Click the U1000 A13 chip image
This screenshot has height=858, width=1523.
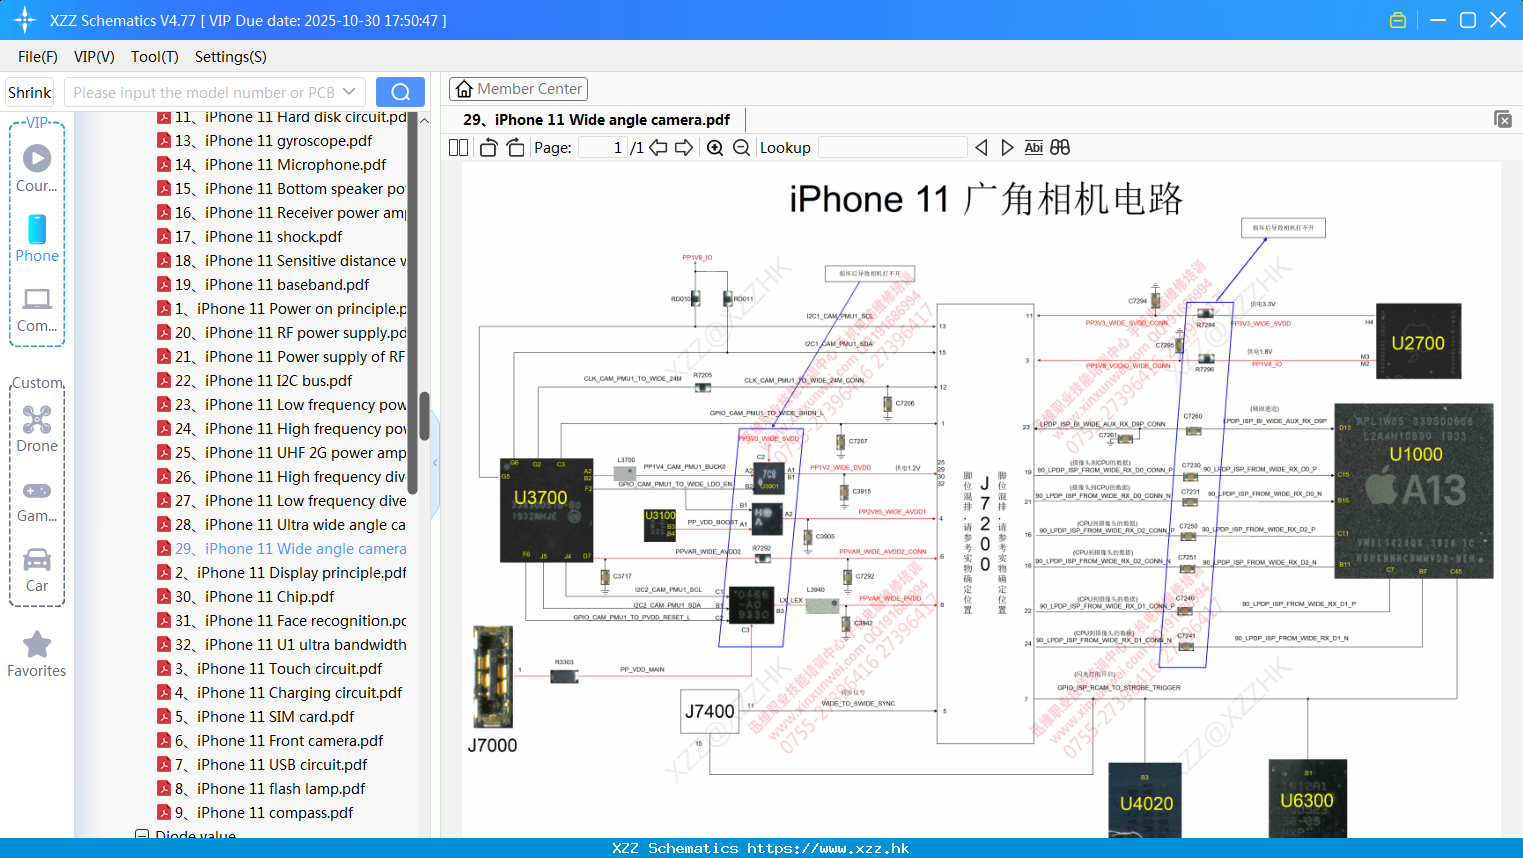click(1414, 490)
